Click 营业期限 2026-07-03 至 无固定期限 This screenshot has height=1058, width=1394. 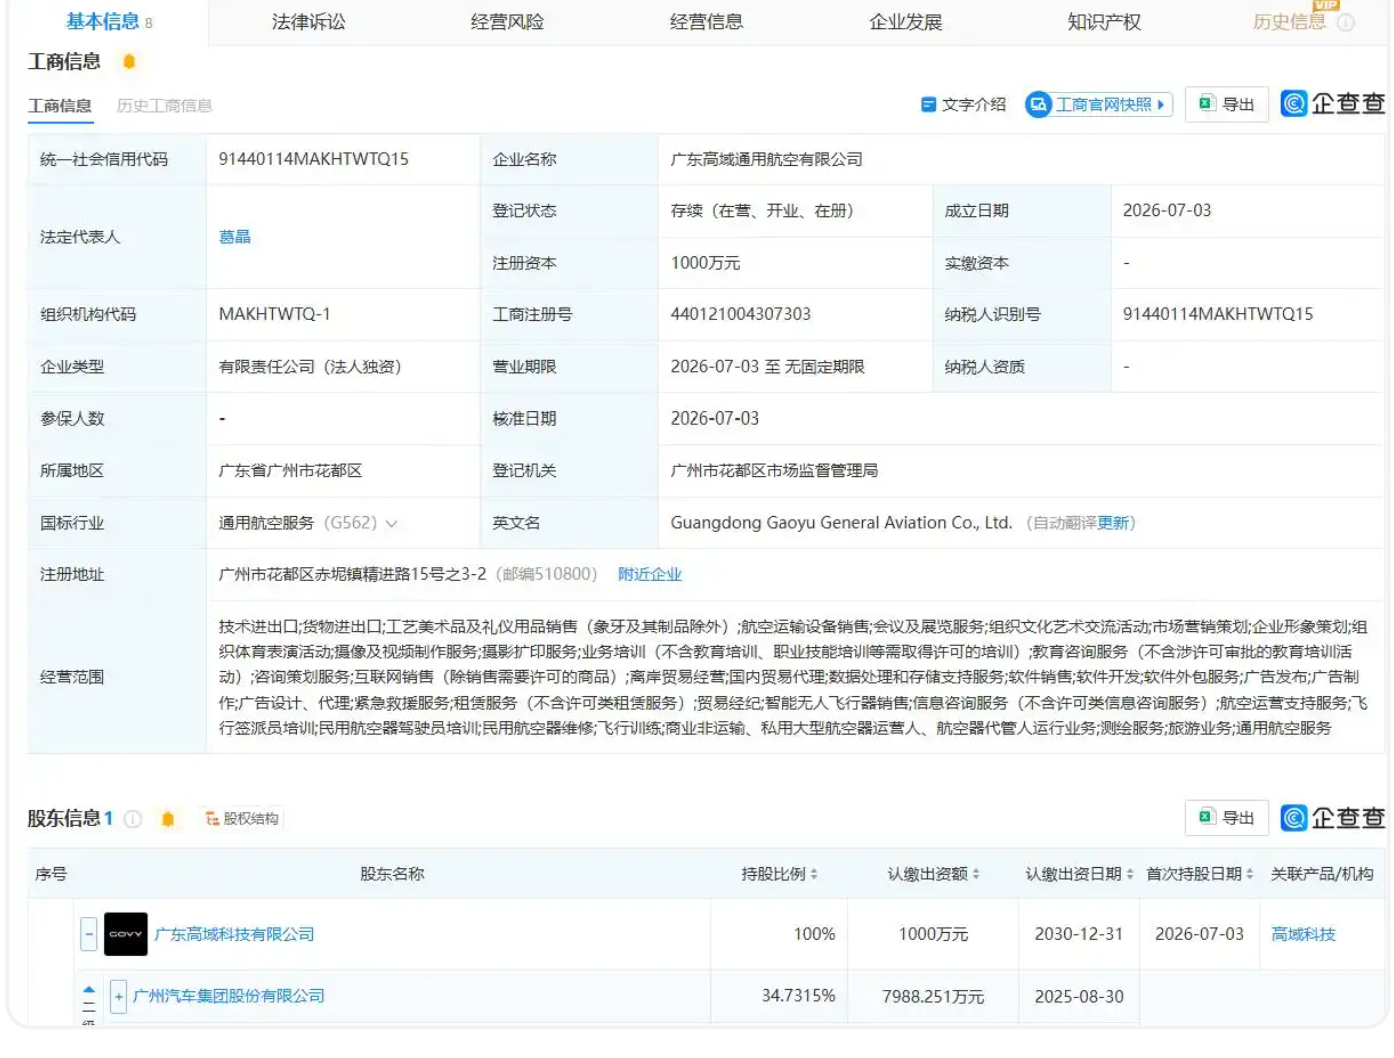768,367
